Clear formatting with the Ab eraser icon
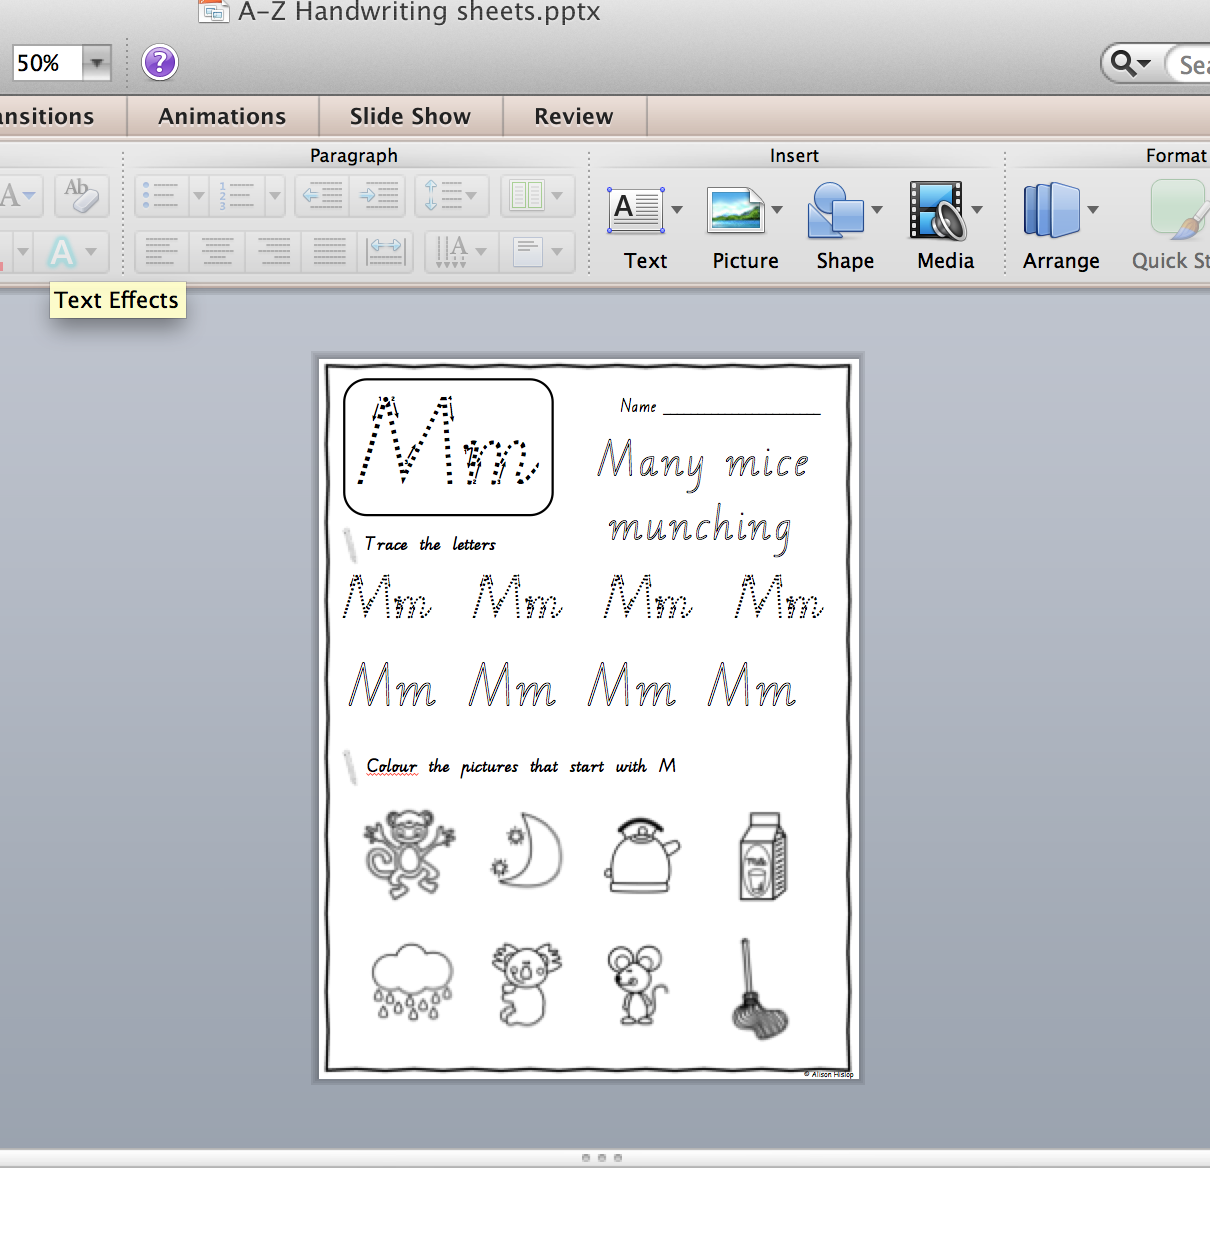Image resolution: width=1210 pixels, height=1242 pixels. click(x=81, y=196)
